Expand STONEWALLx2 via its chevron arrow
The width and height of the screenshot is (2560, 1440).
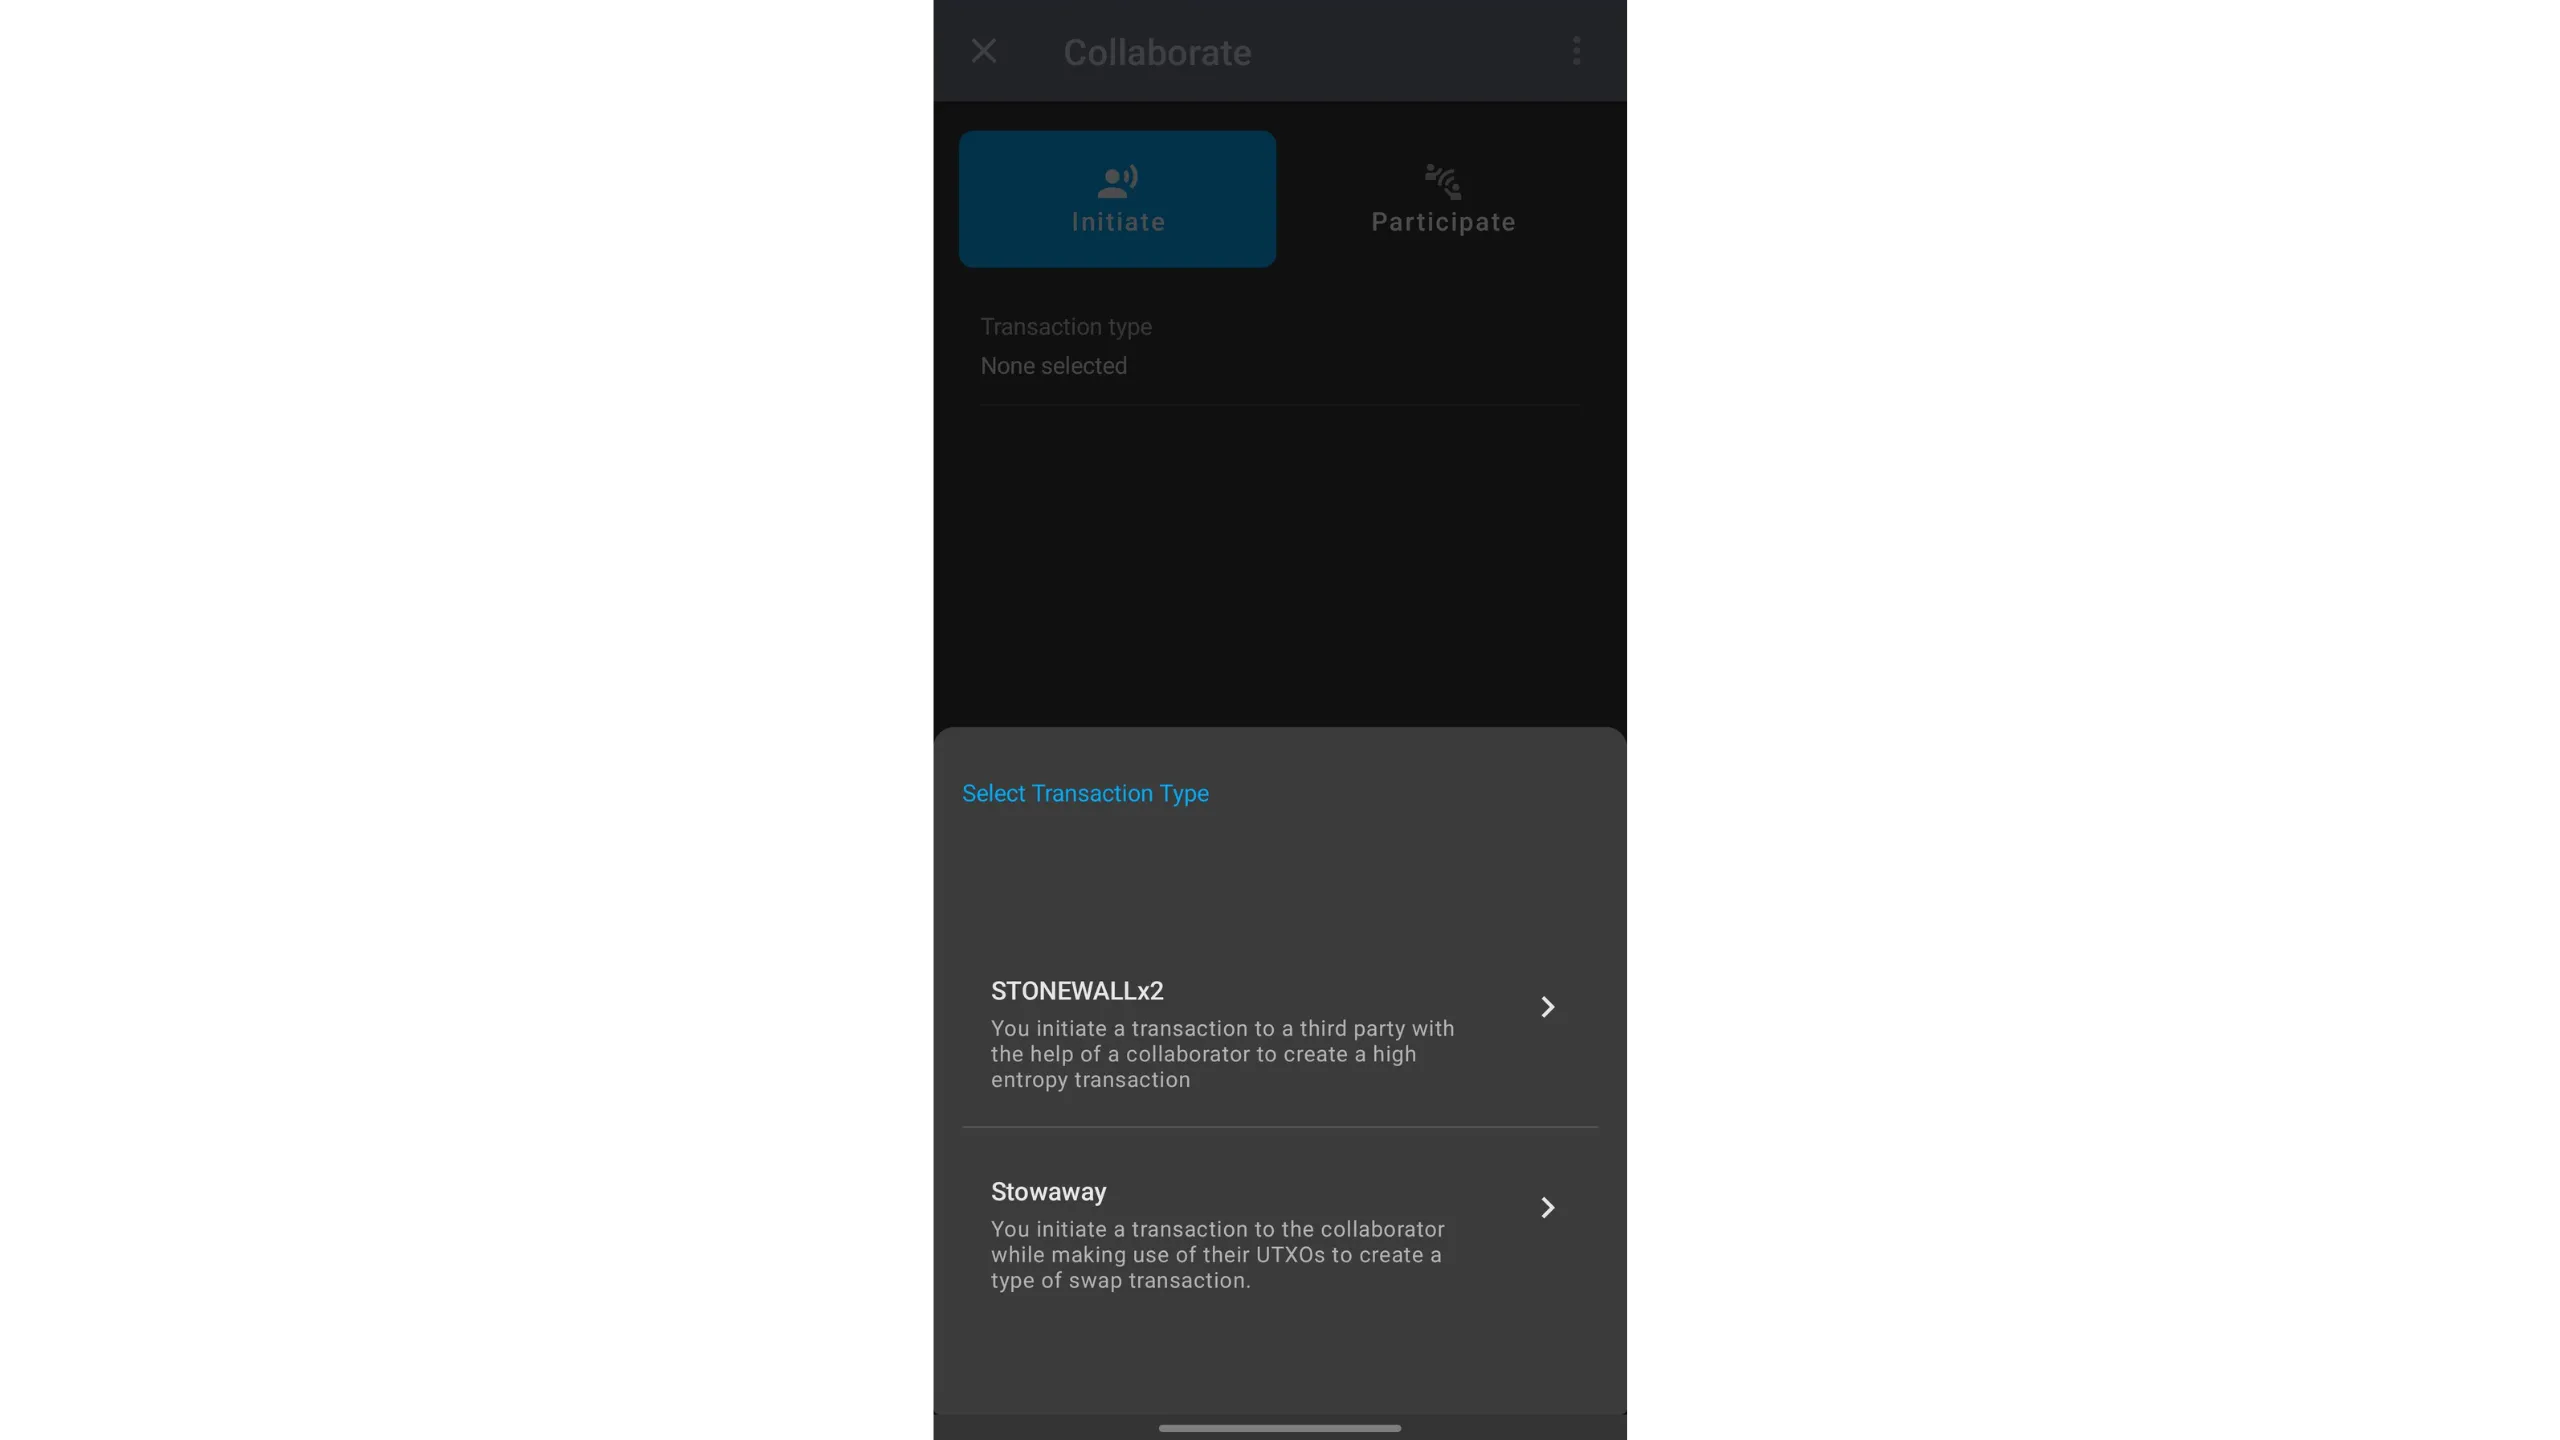click(x=1547, y=1007)
